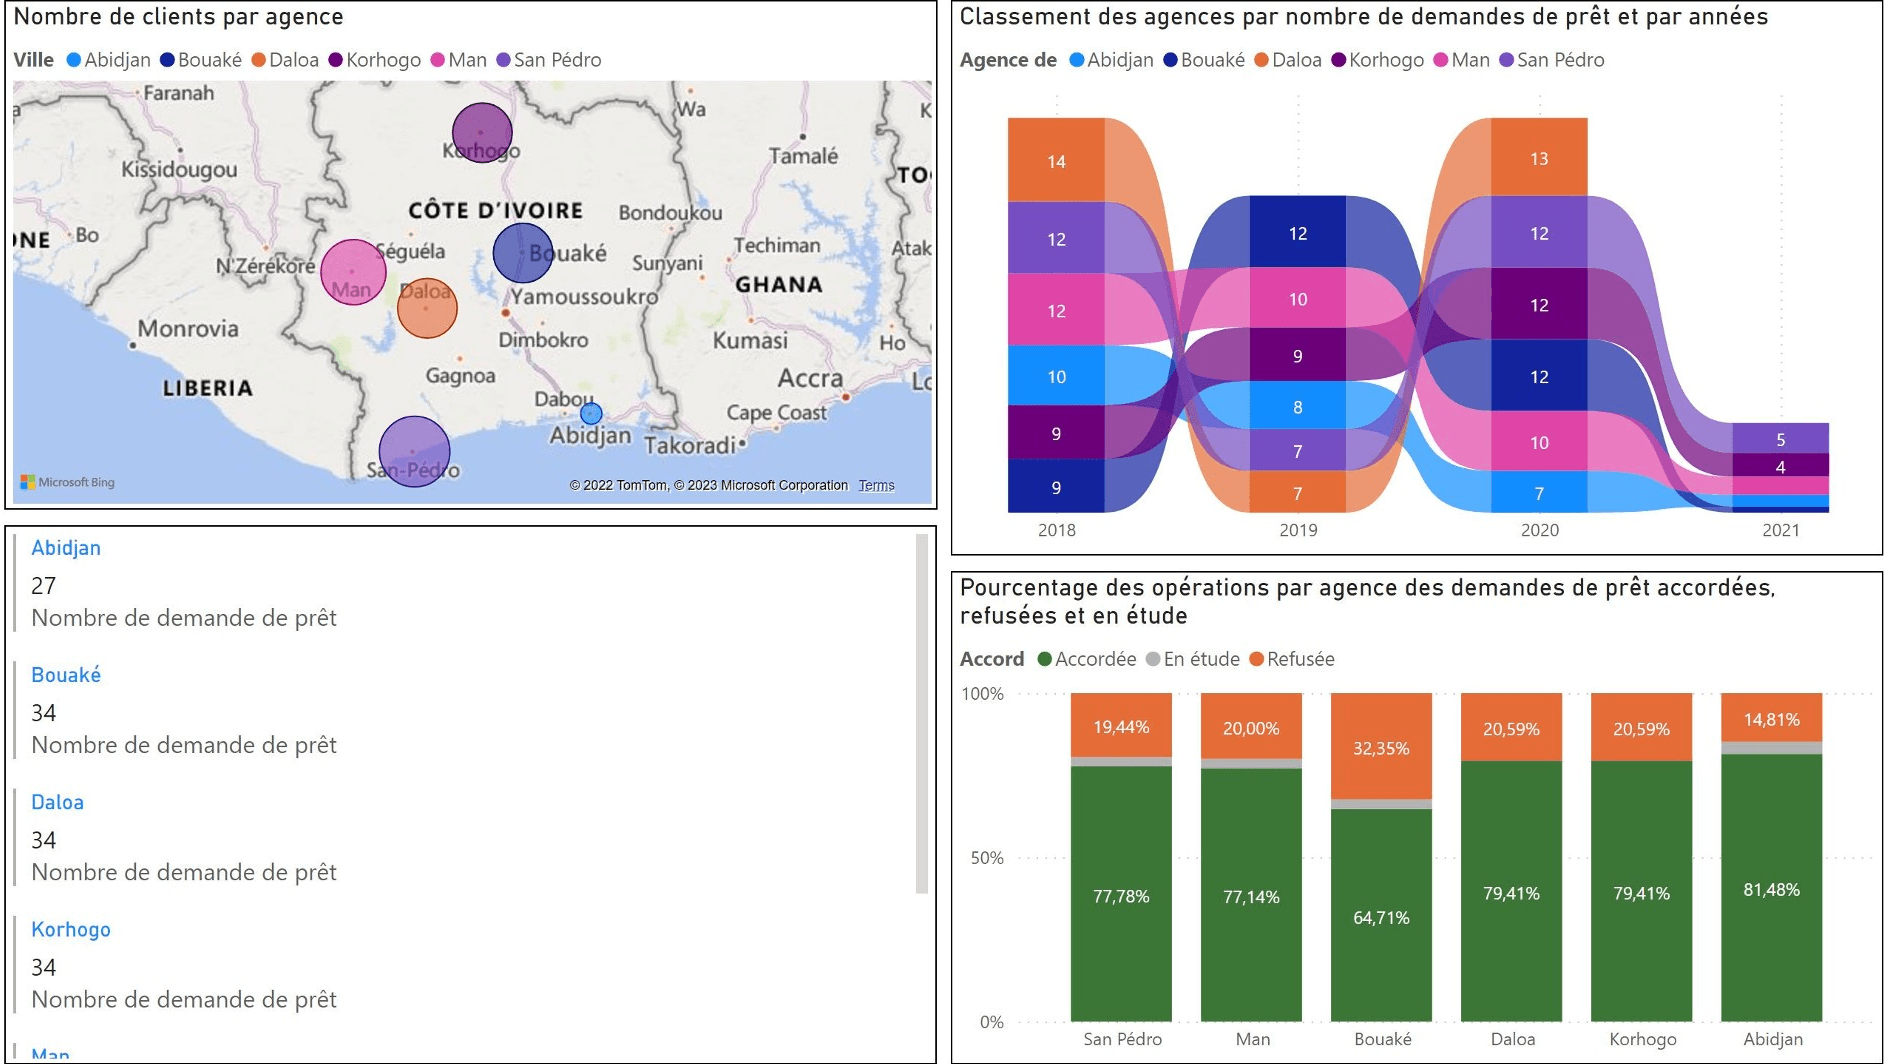Select Accordée legend item in percentage chart
The width and height of the screenshot is (1884, 1064).
point(1087,659)
